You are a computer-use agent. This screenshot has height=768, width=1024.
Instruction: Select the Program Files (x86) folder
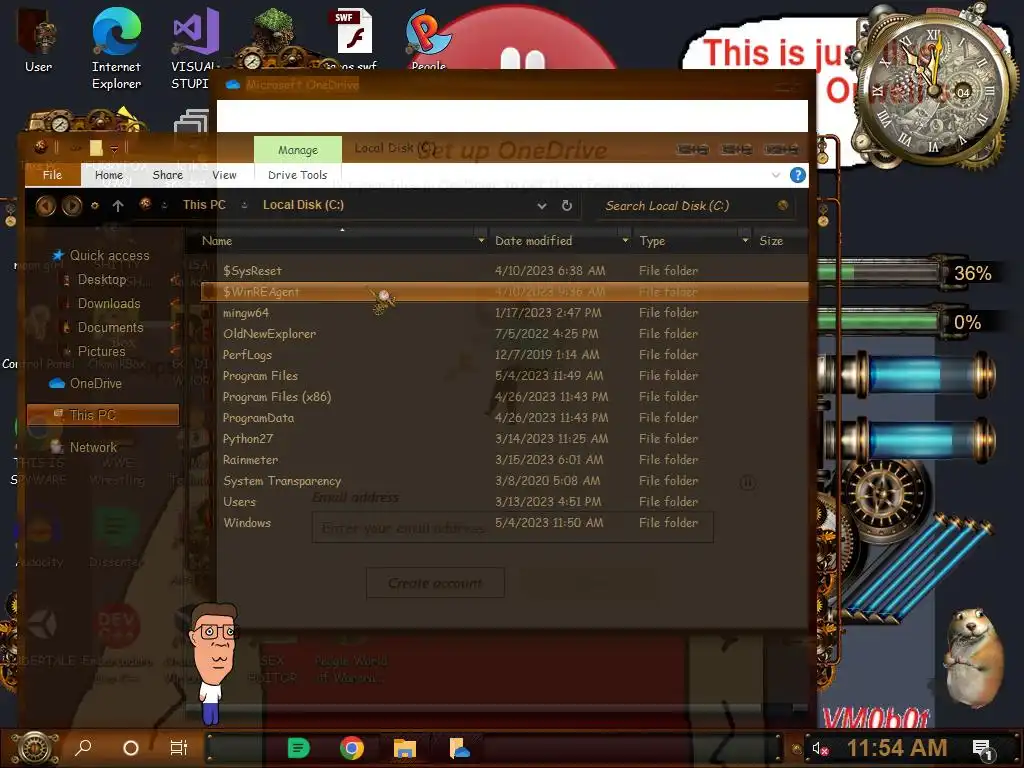click(x=504, y=396)
